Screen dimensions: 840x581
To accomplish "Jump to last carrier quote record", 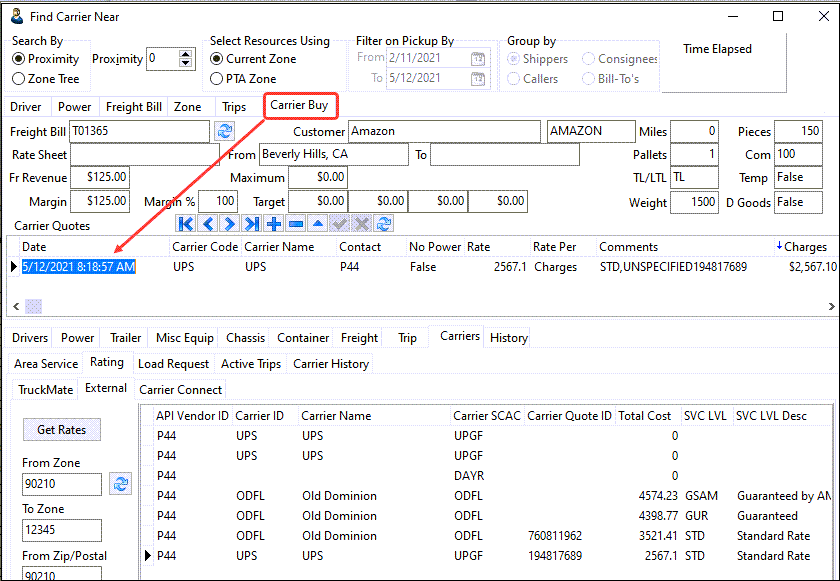I will pyautogui.click(x=252, y=224).
